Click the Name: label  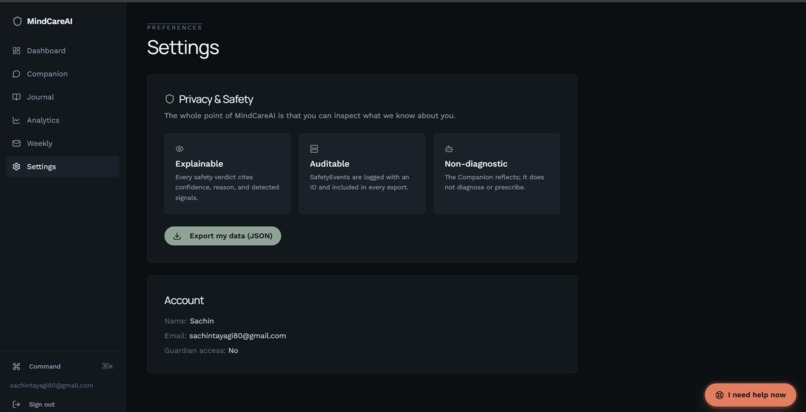(x=176, y=321)
